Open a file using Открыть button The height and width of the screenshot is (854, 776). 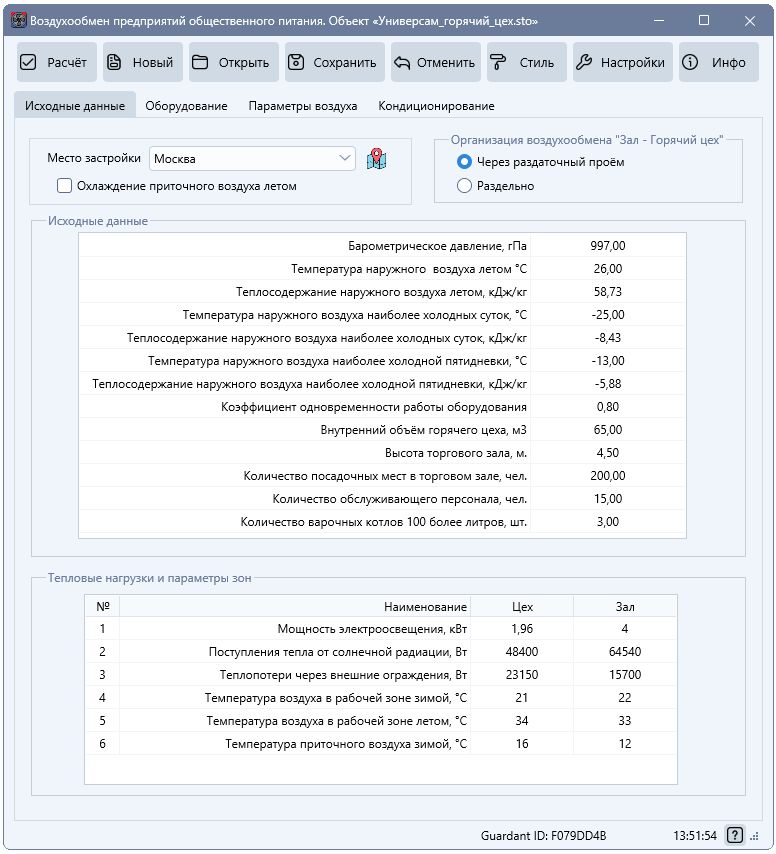(231, 62)
